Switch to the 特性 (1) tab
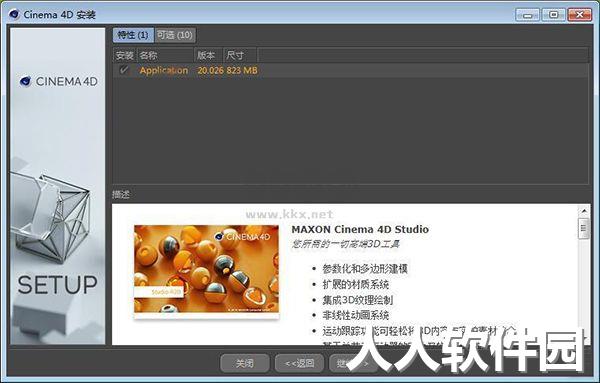The height and width of the screenshot is (383, 600). [x=133, y=35]
